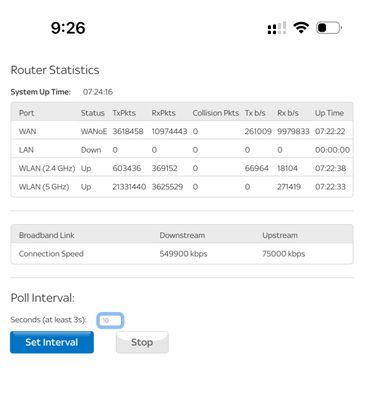This screenshot has width=373, height=400.
Task: Click the Set Interval button
Action: pyautogui.click(x=52, y=342)
